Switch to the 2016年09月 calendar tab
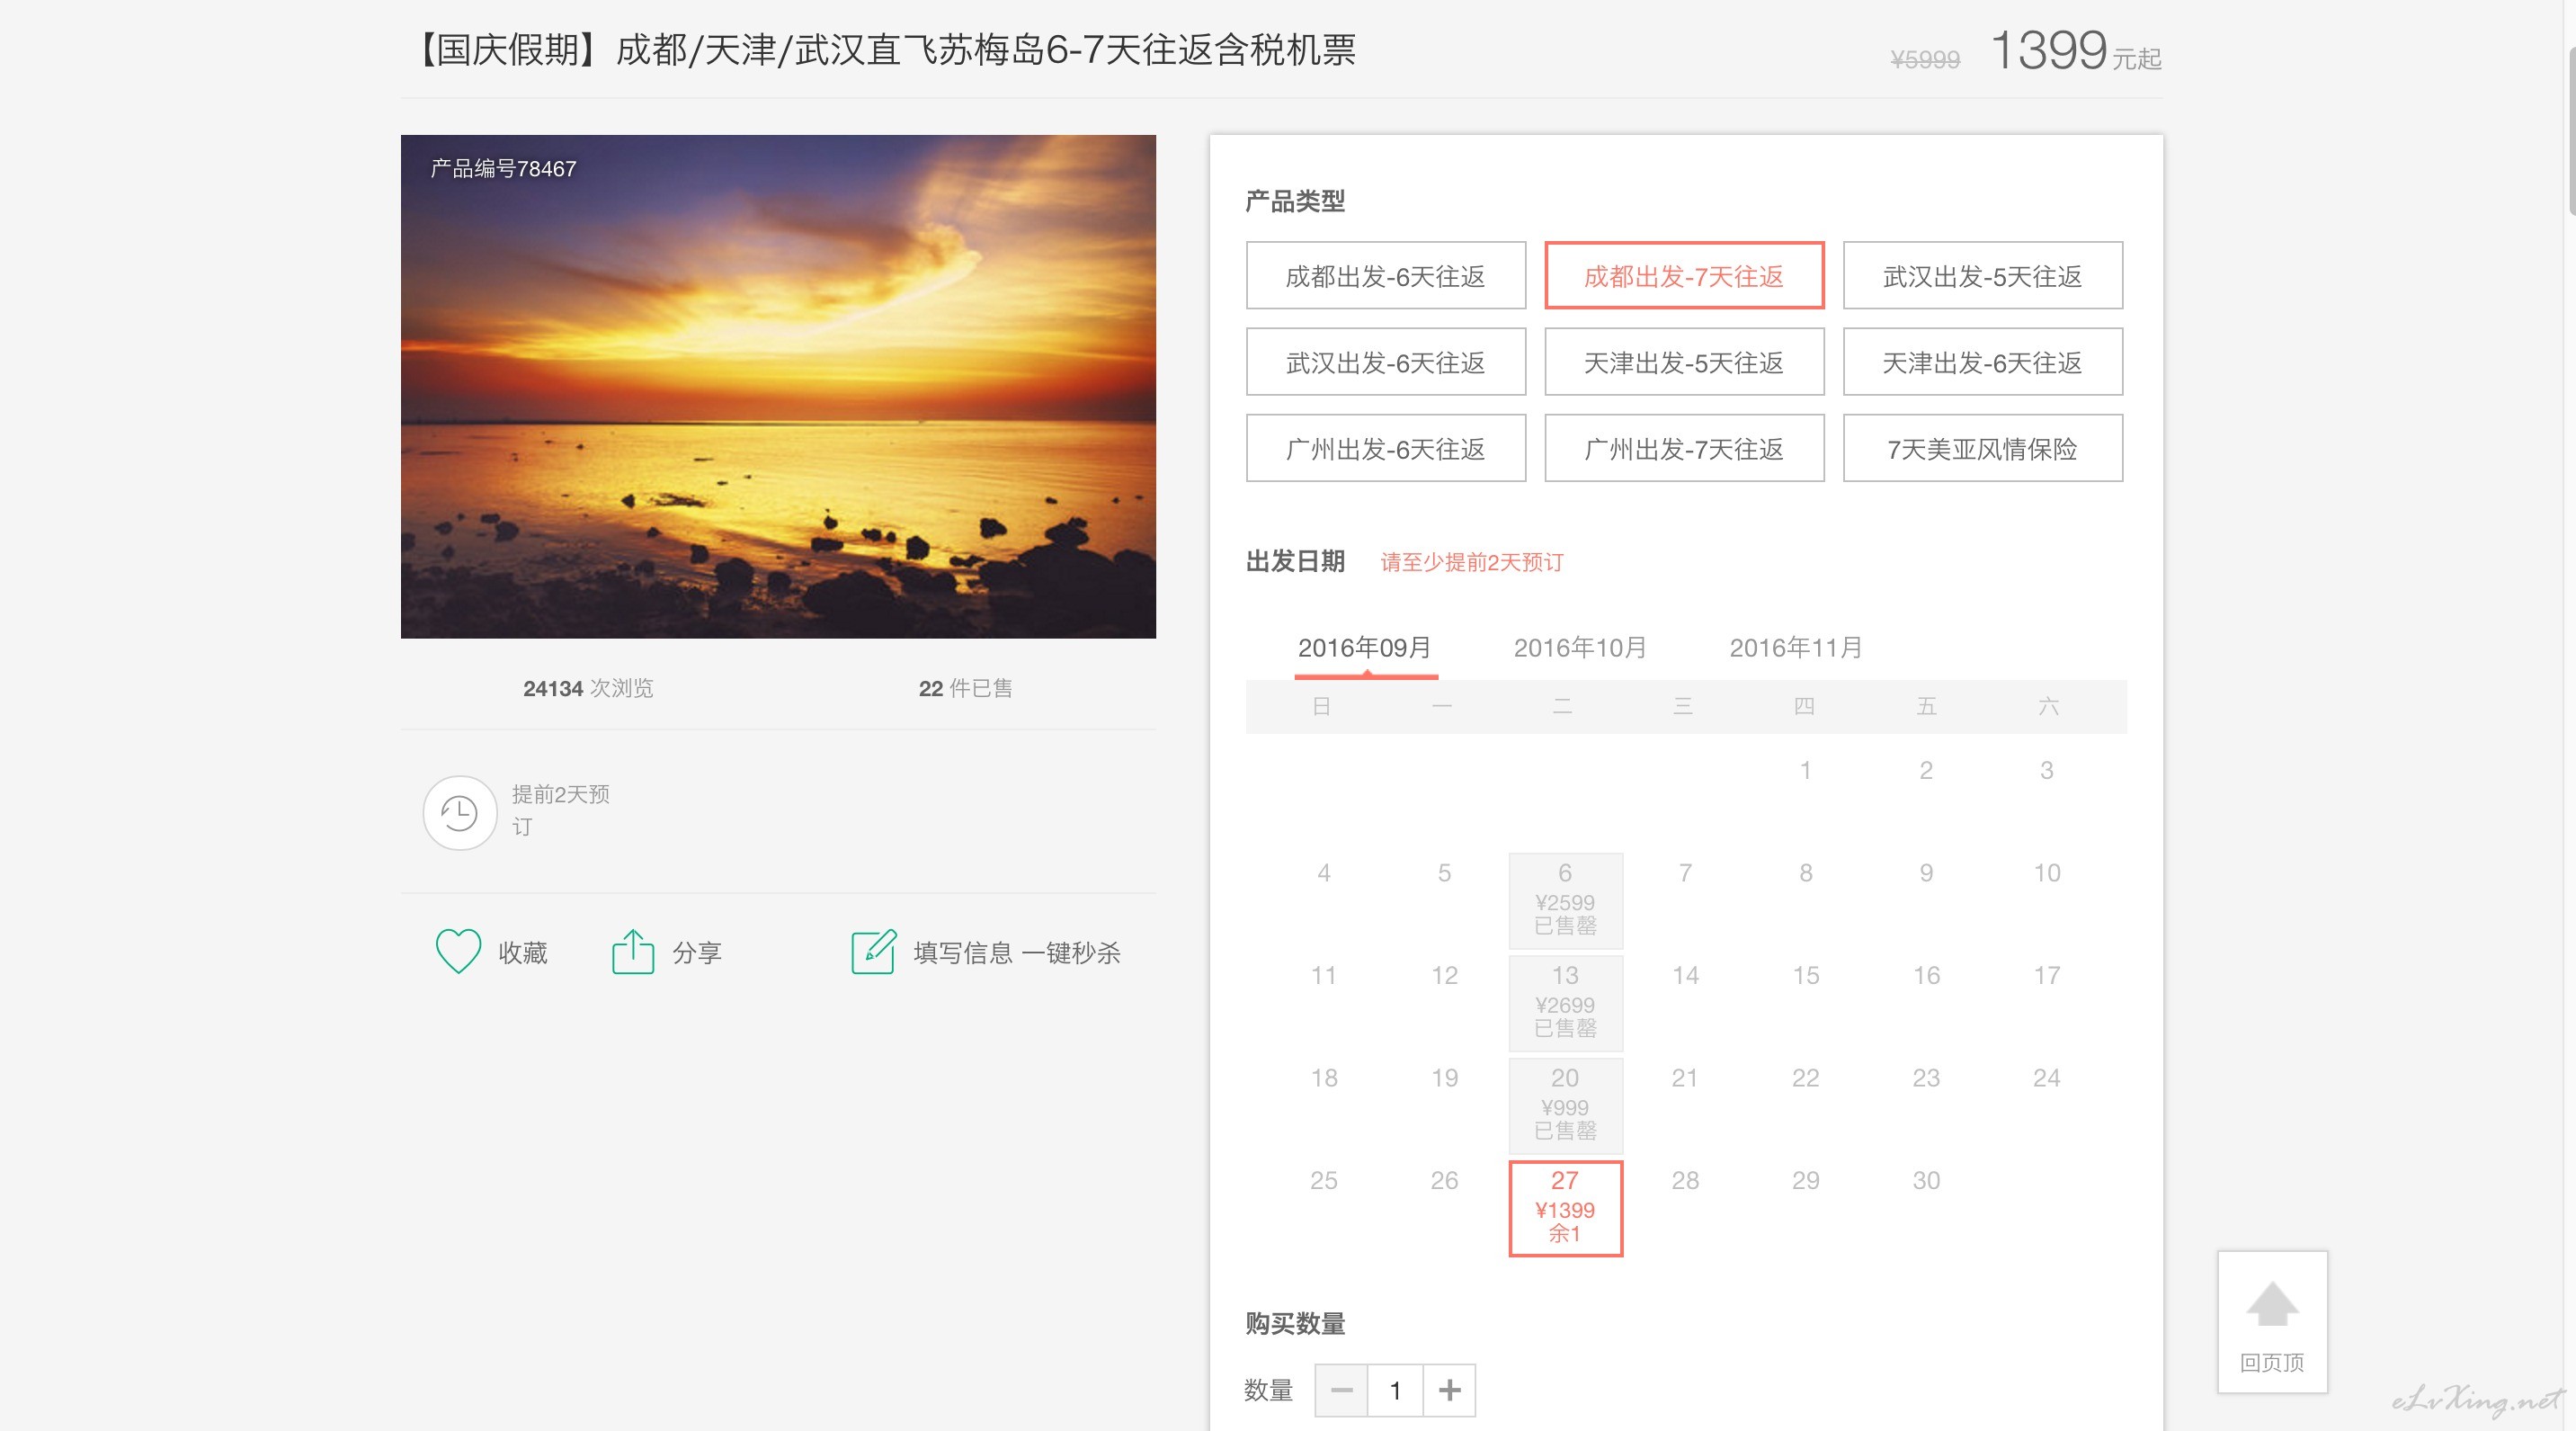 coord(1365,648)
